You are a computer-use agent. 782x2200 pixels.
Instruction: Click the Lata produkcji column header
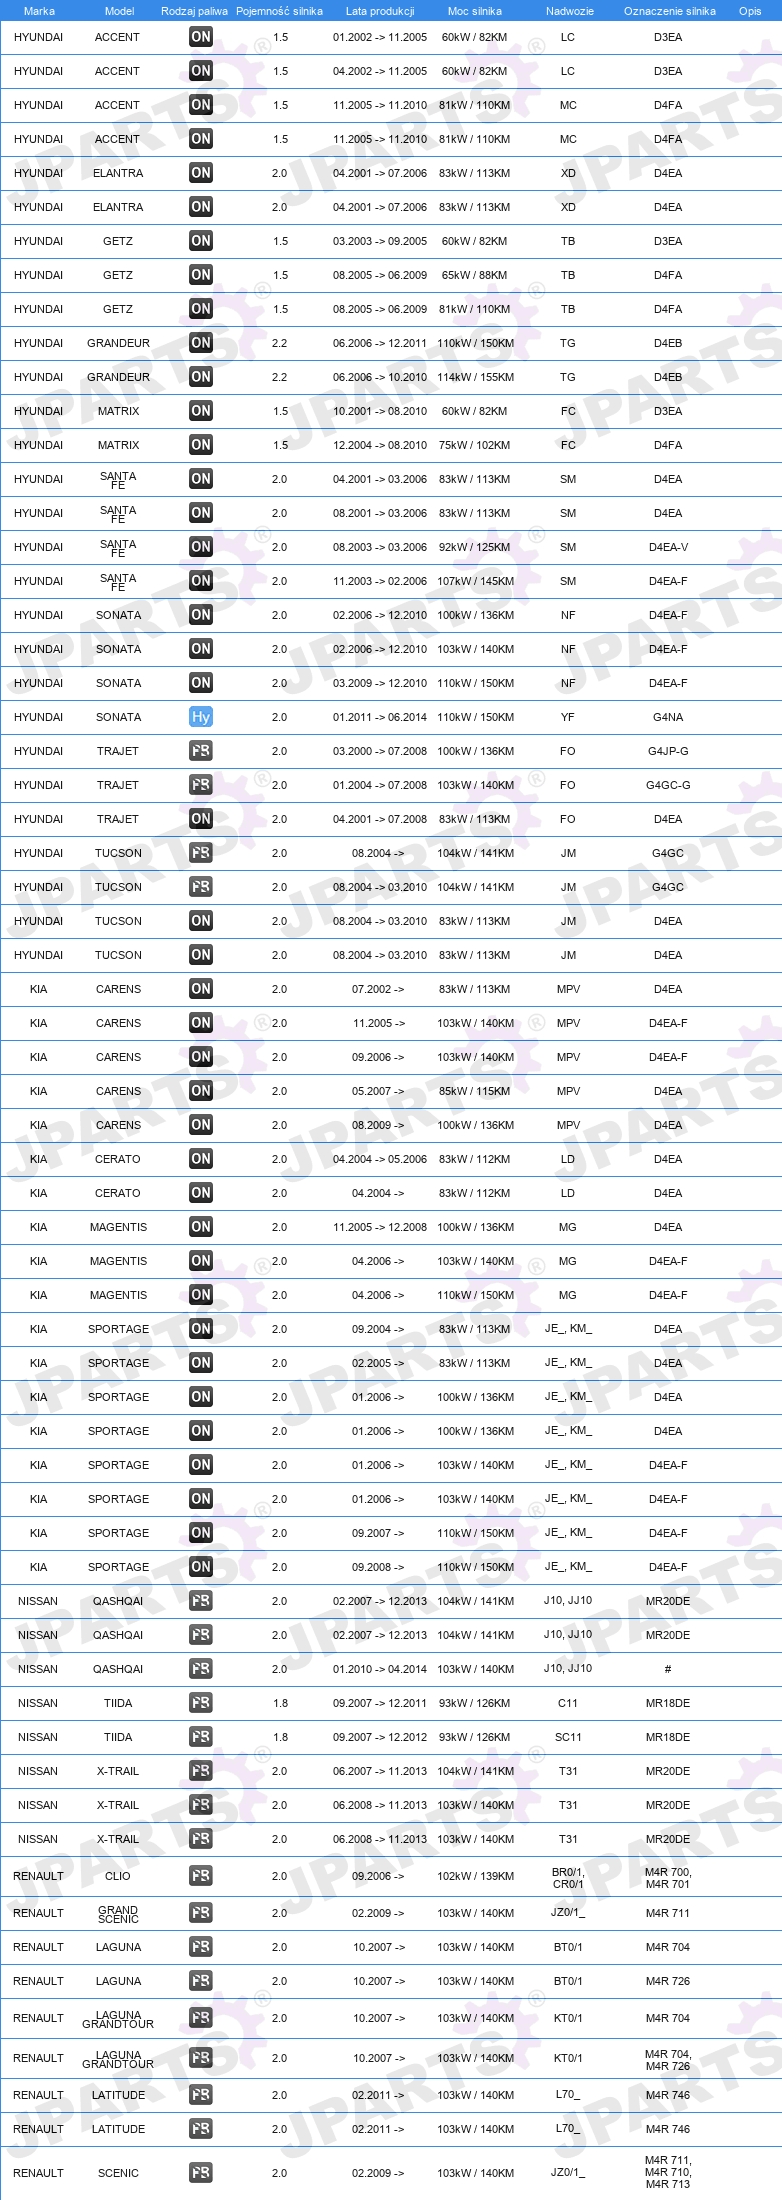pos(380,11)
